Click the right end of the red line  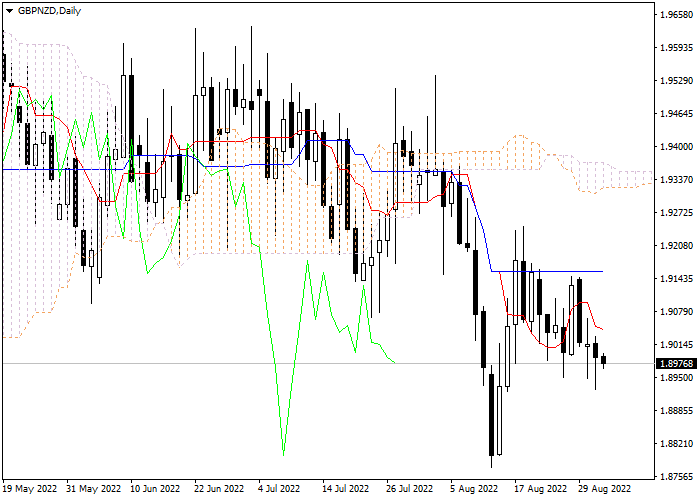[601, 329]
